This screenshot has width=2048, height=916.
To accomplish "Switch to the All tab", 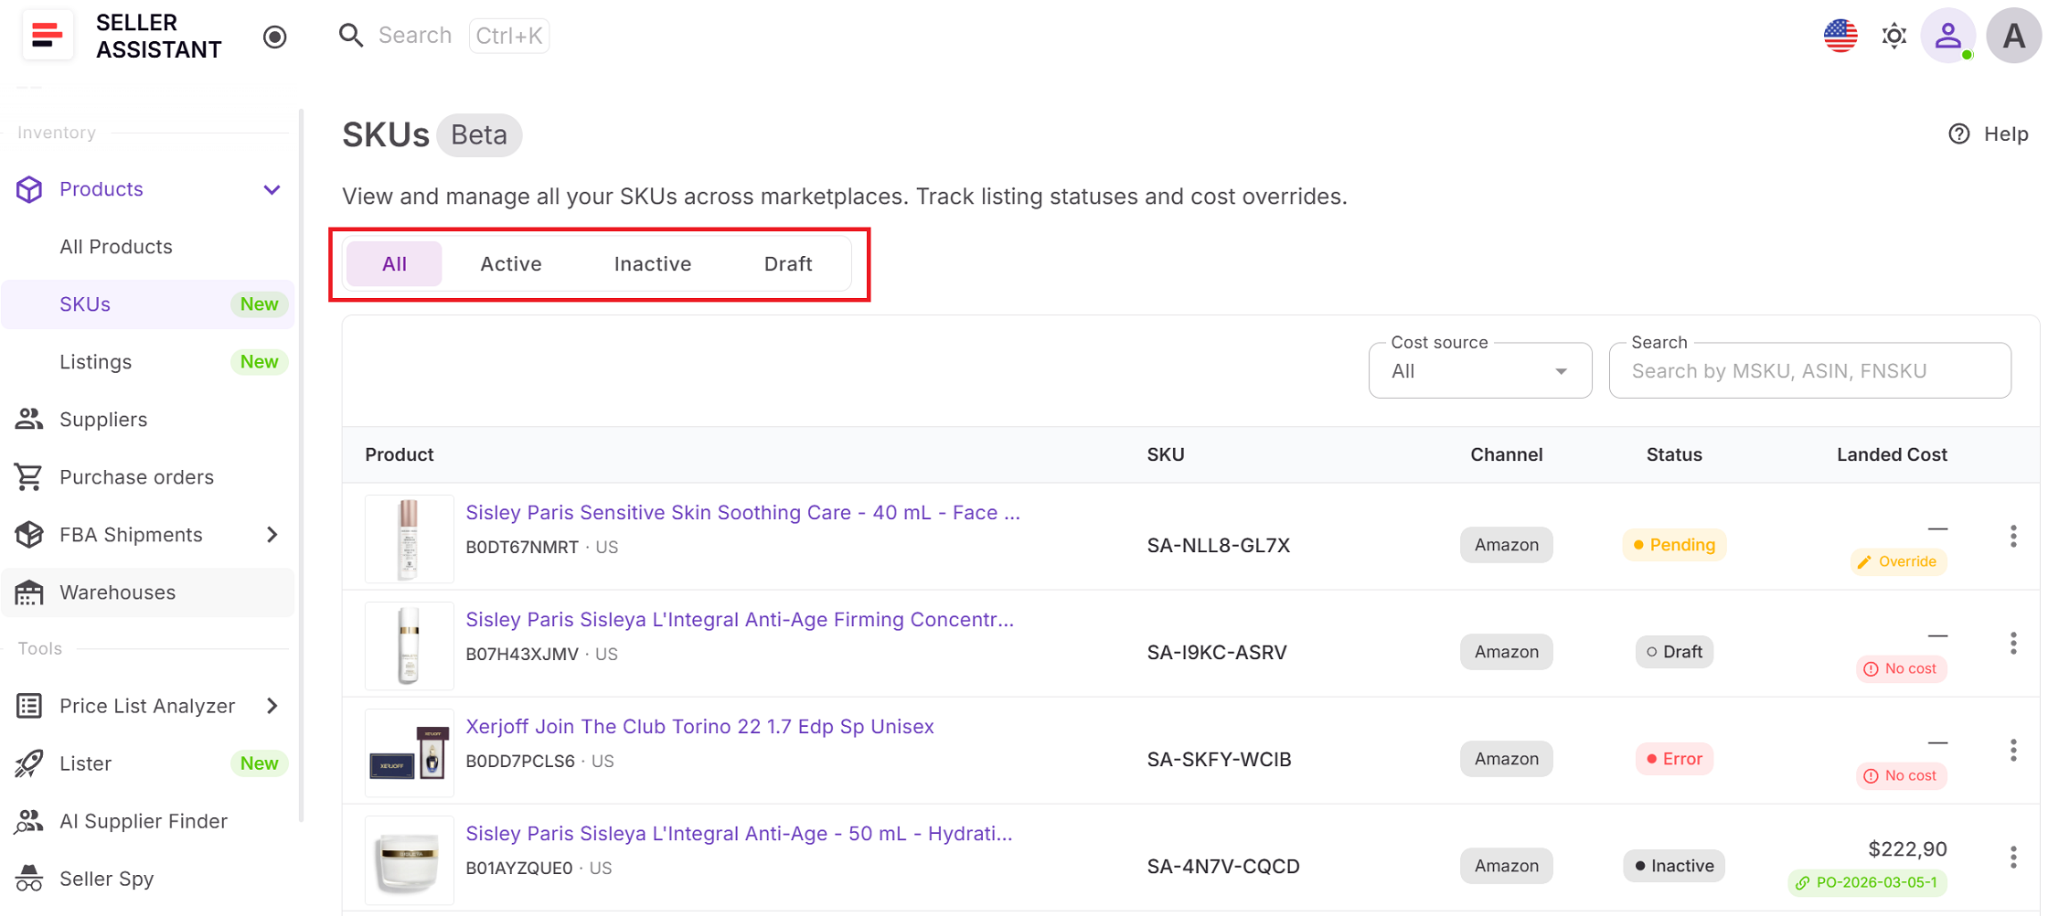I will click(394, 264).
